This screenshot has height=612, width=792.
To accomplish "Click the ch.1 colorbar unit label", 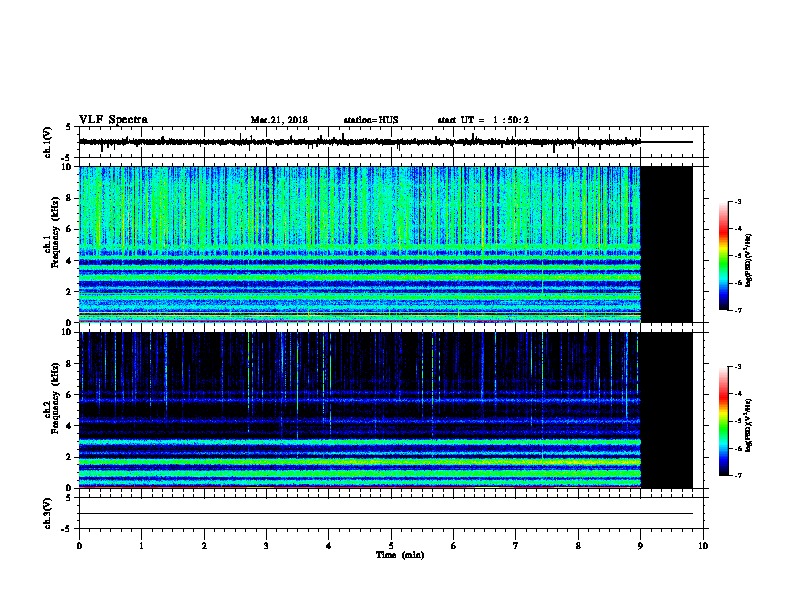I will [x=749, y=261].
